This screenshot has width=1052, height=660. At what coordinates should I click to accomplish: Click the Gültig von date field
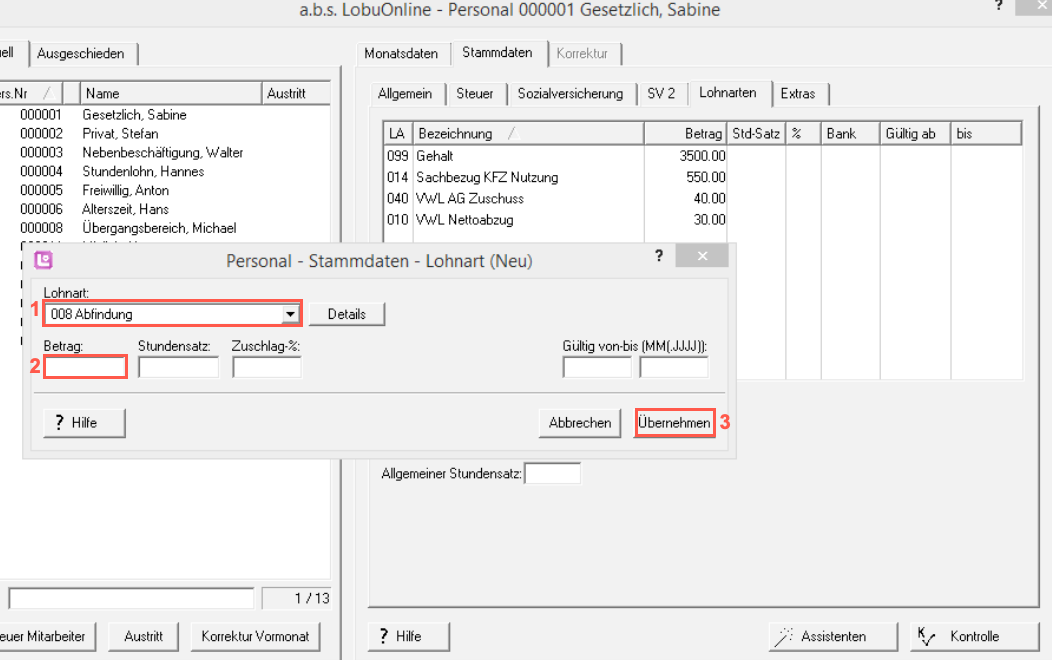pos(597,367)
